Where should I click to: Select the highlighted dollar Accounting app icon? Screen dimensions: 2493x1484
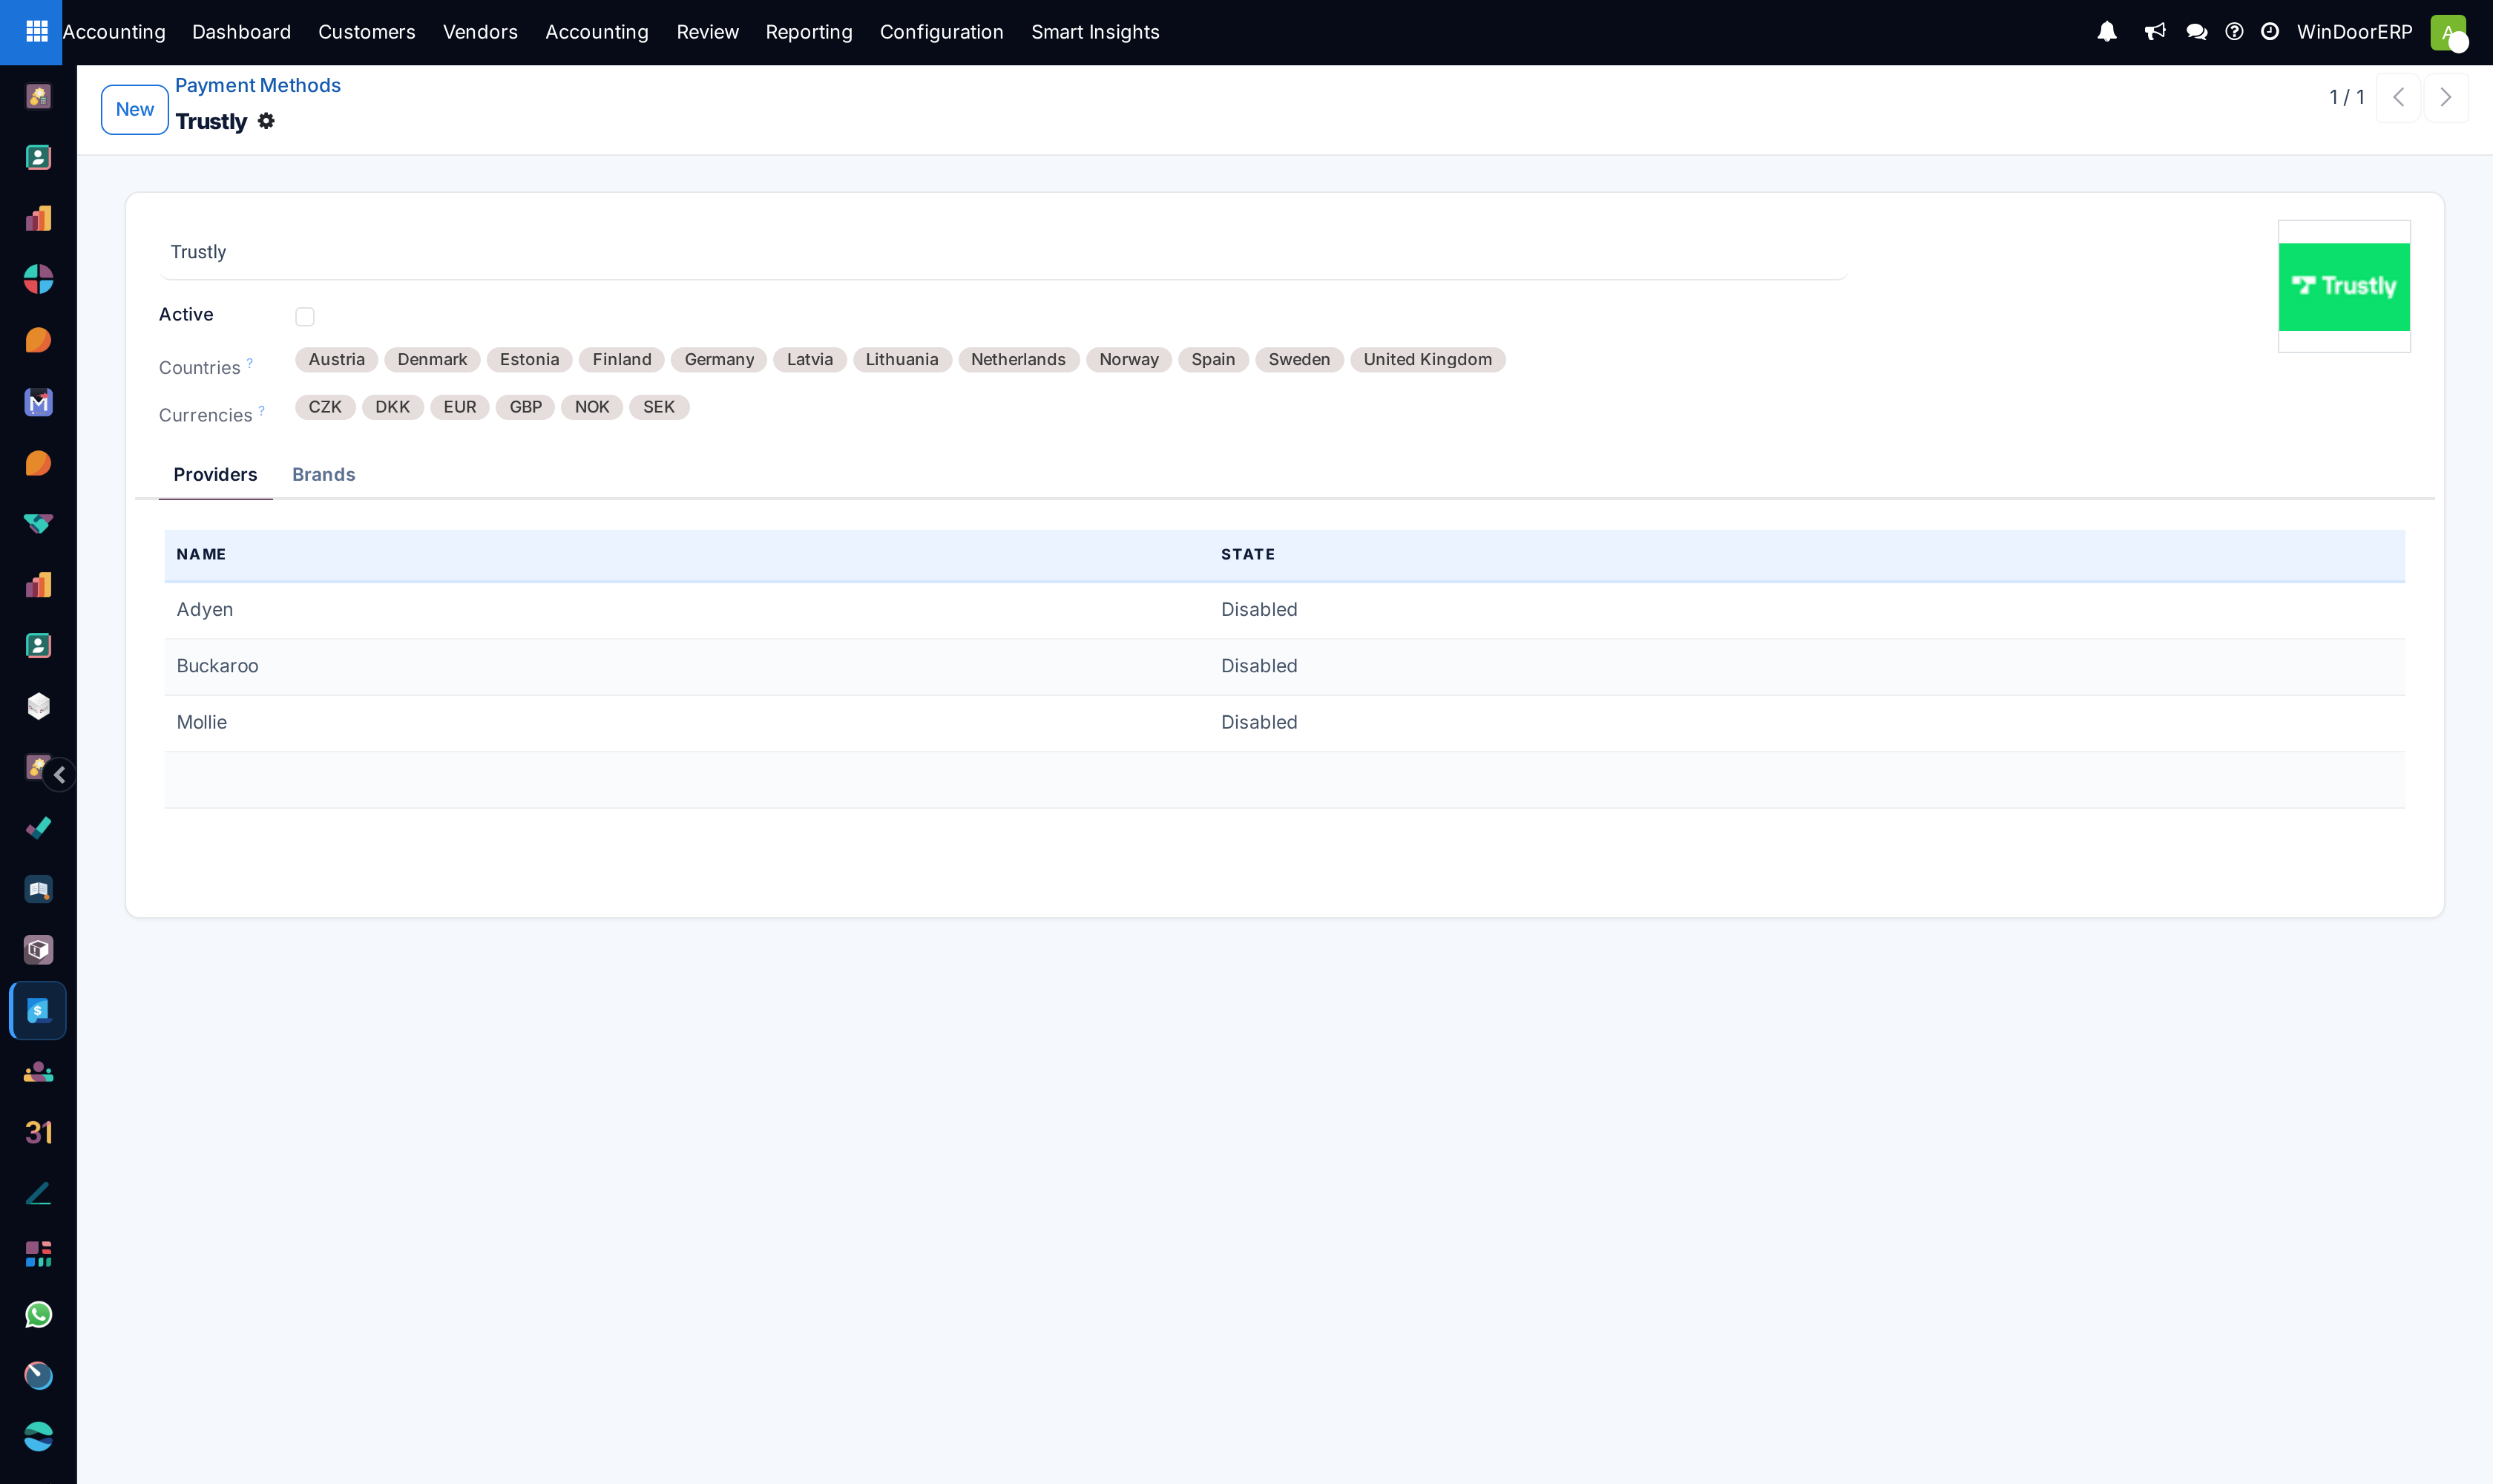[38, 1011]
